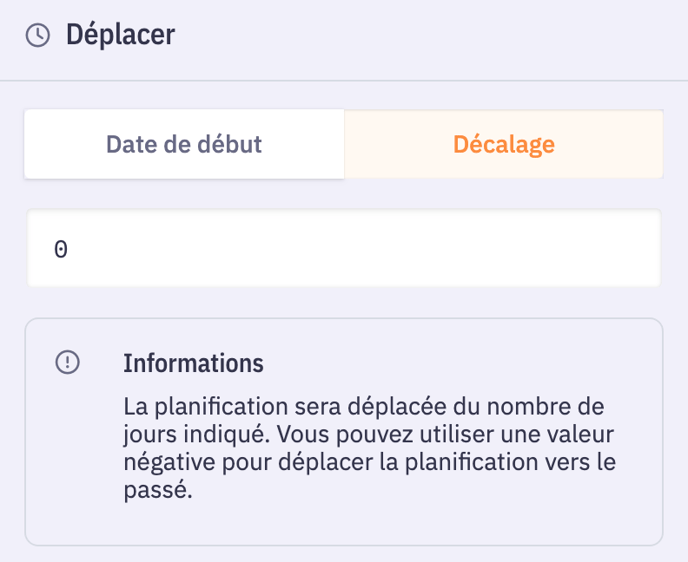688x562 pixels.
Task: Select the Décalage tab
Action: (503, 144)
